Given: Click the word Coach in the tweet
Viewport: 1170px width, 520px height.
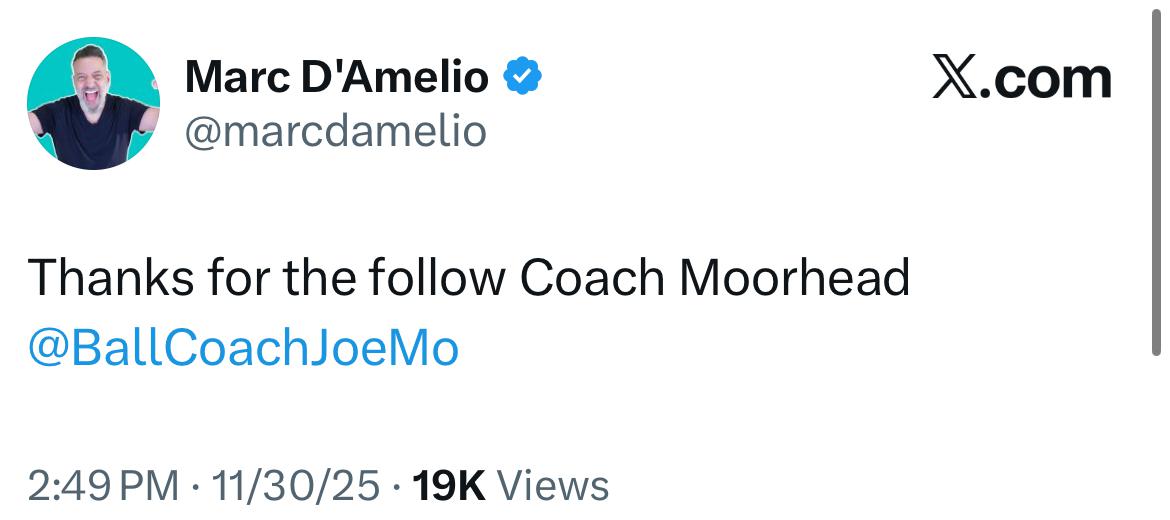Looking at the screenshot, I should pyautogui.click(x=592, y=278).
